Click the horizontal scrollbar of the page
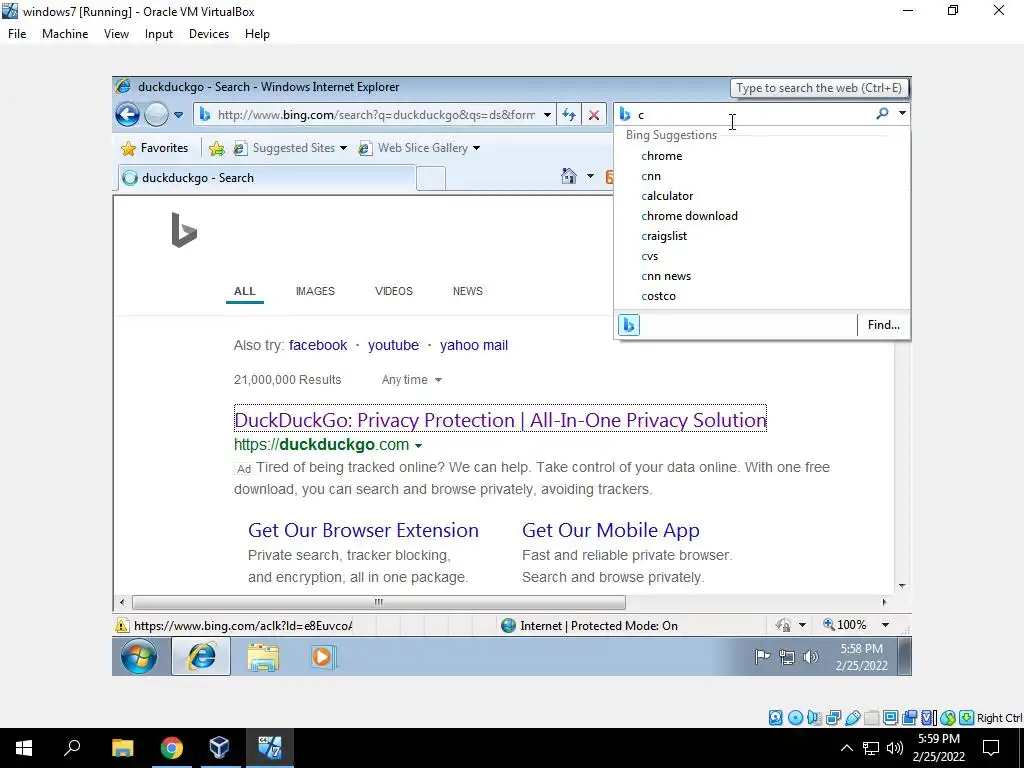 (x=379, y=602)
